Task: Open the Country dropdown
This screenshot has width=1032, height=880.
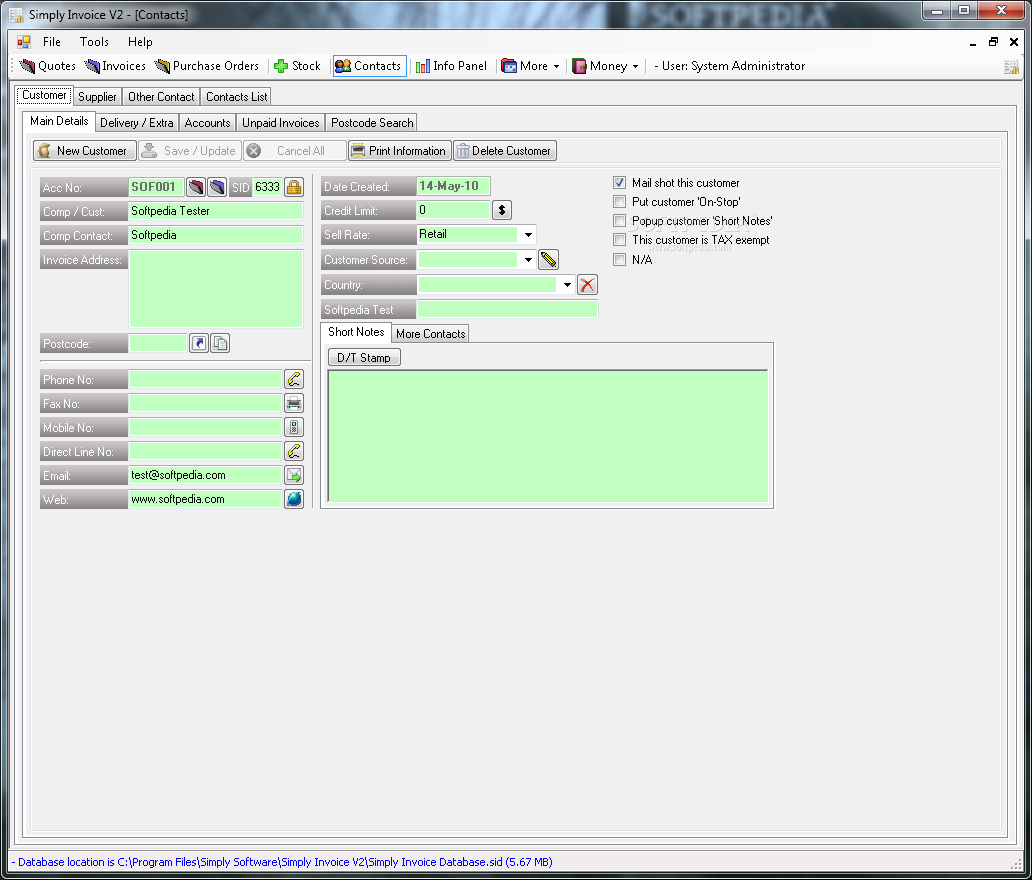Action: tap(567, 284)
